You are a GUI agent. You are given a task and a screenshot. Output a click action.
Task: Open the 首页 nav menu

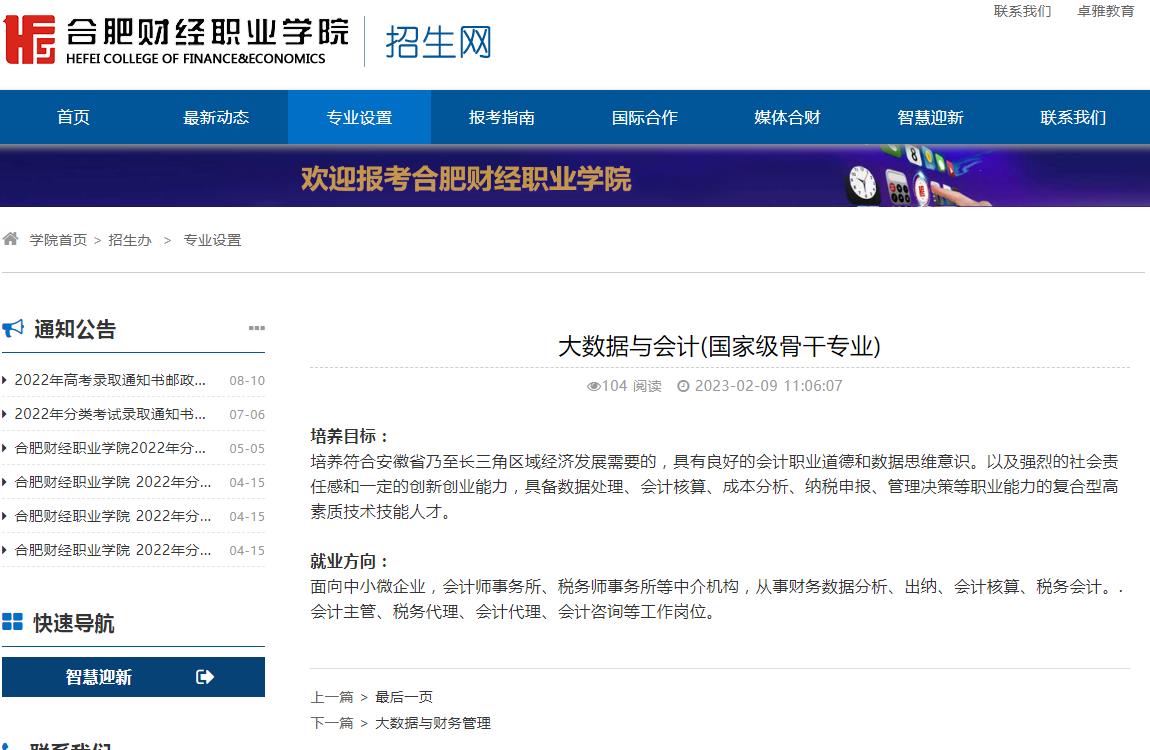73,117
